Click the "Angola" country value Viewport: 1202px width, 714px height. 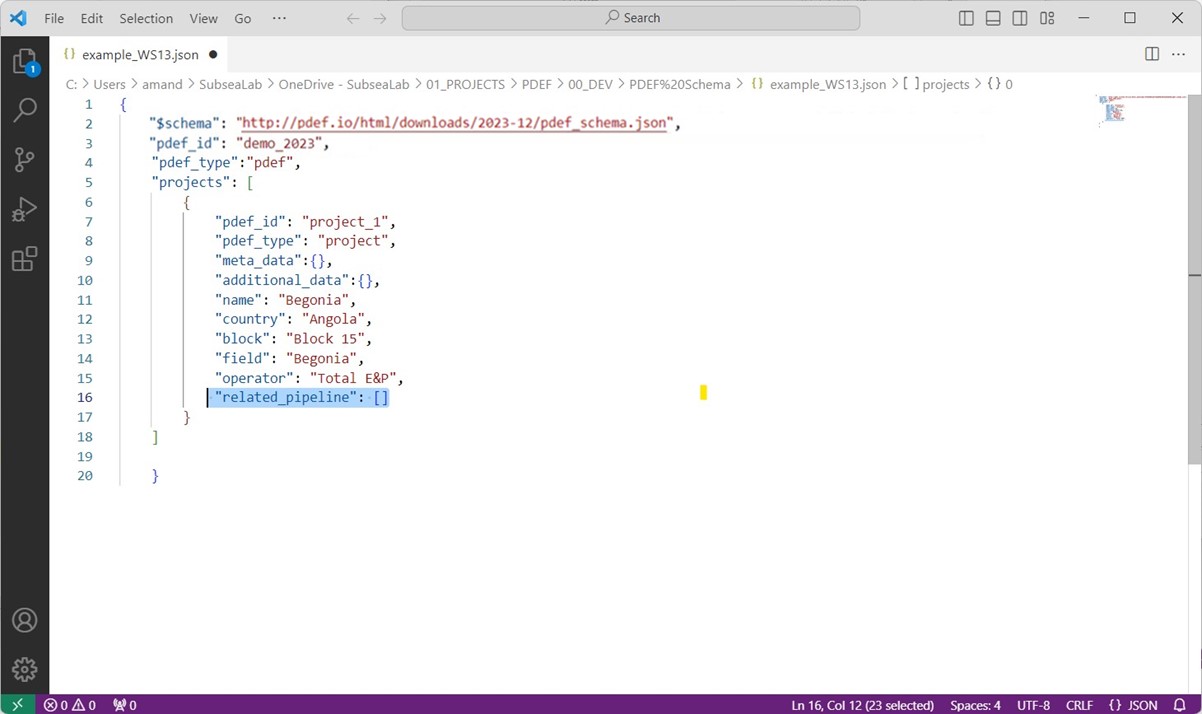coord(335,319)
